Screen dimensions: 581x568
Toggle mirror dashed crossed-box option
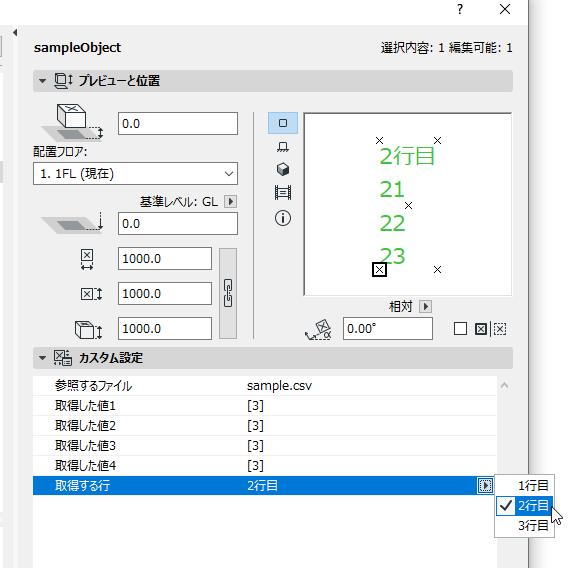coord(499,329)
